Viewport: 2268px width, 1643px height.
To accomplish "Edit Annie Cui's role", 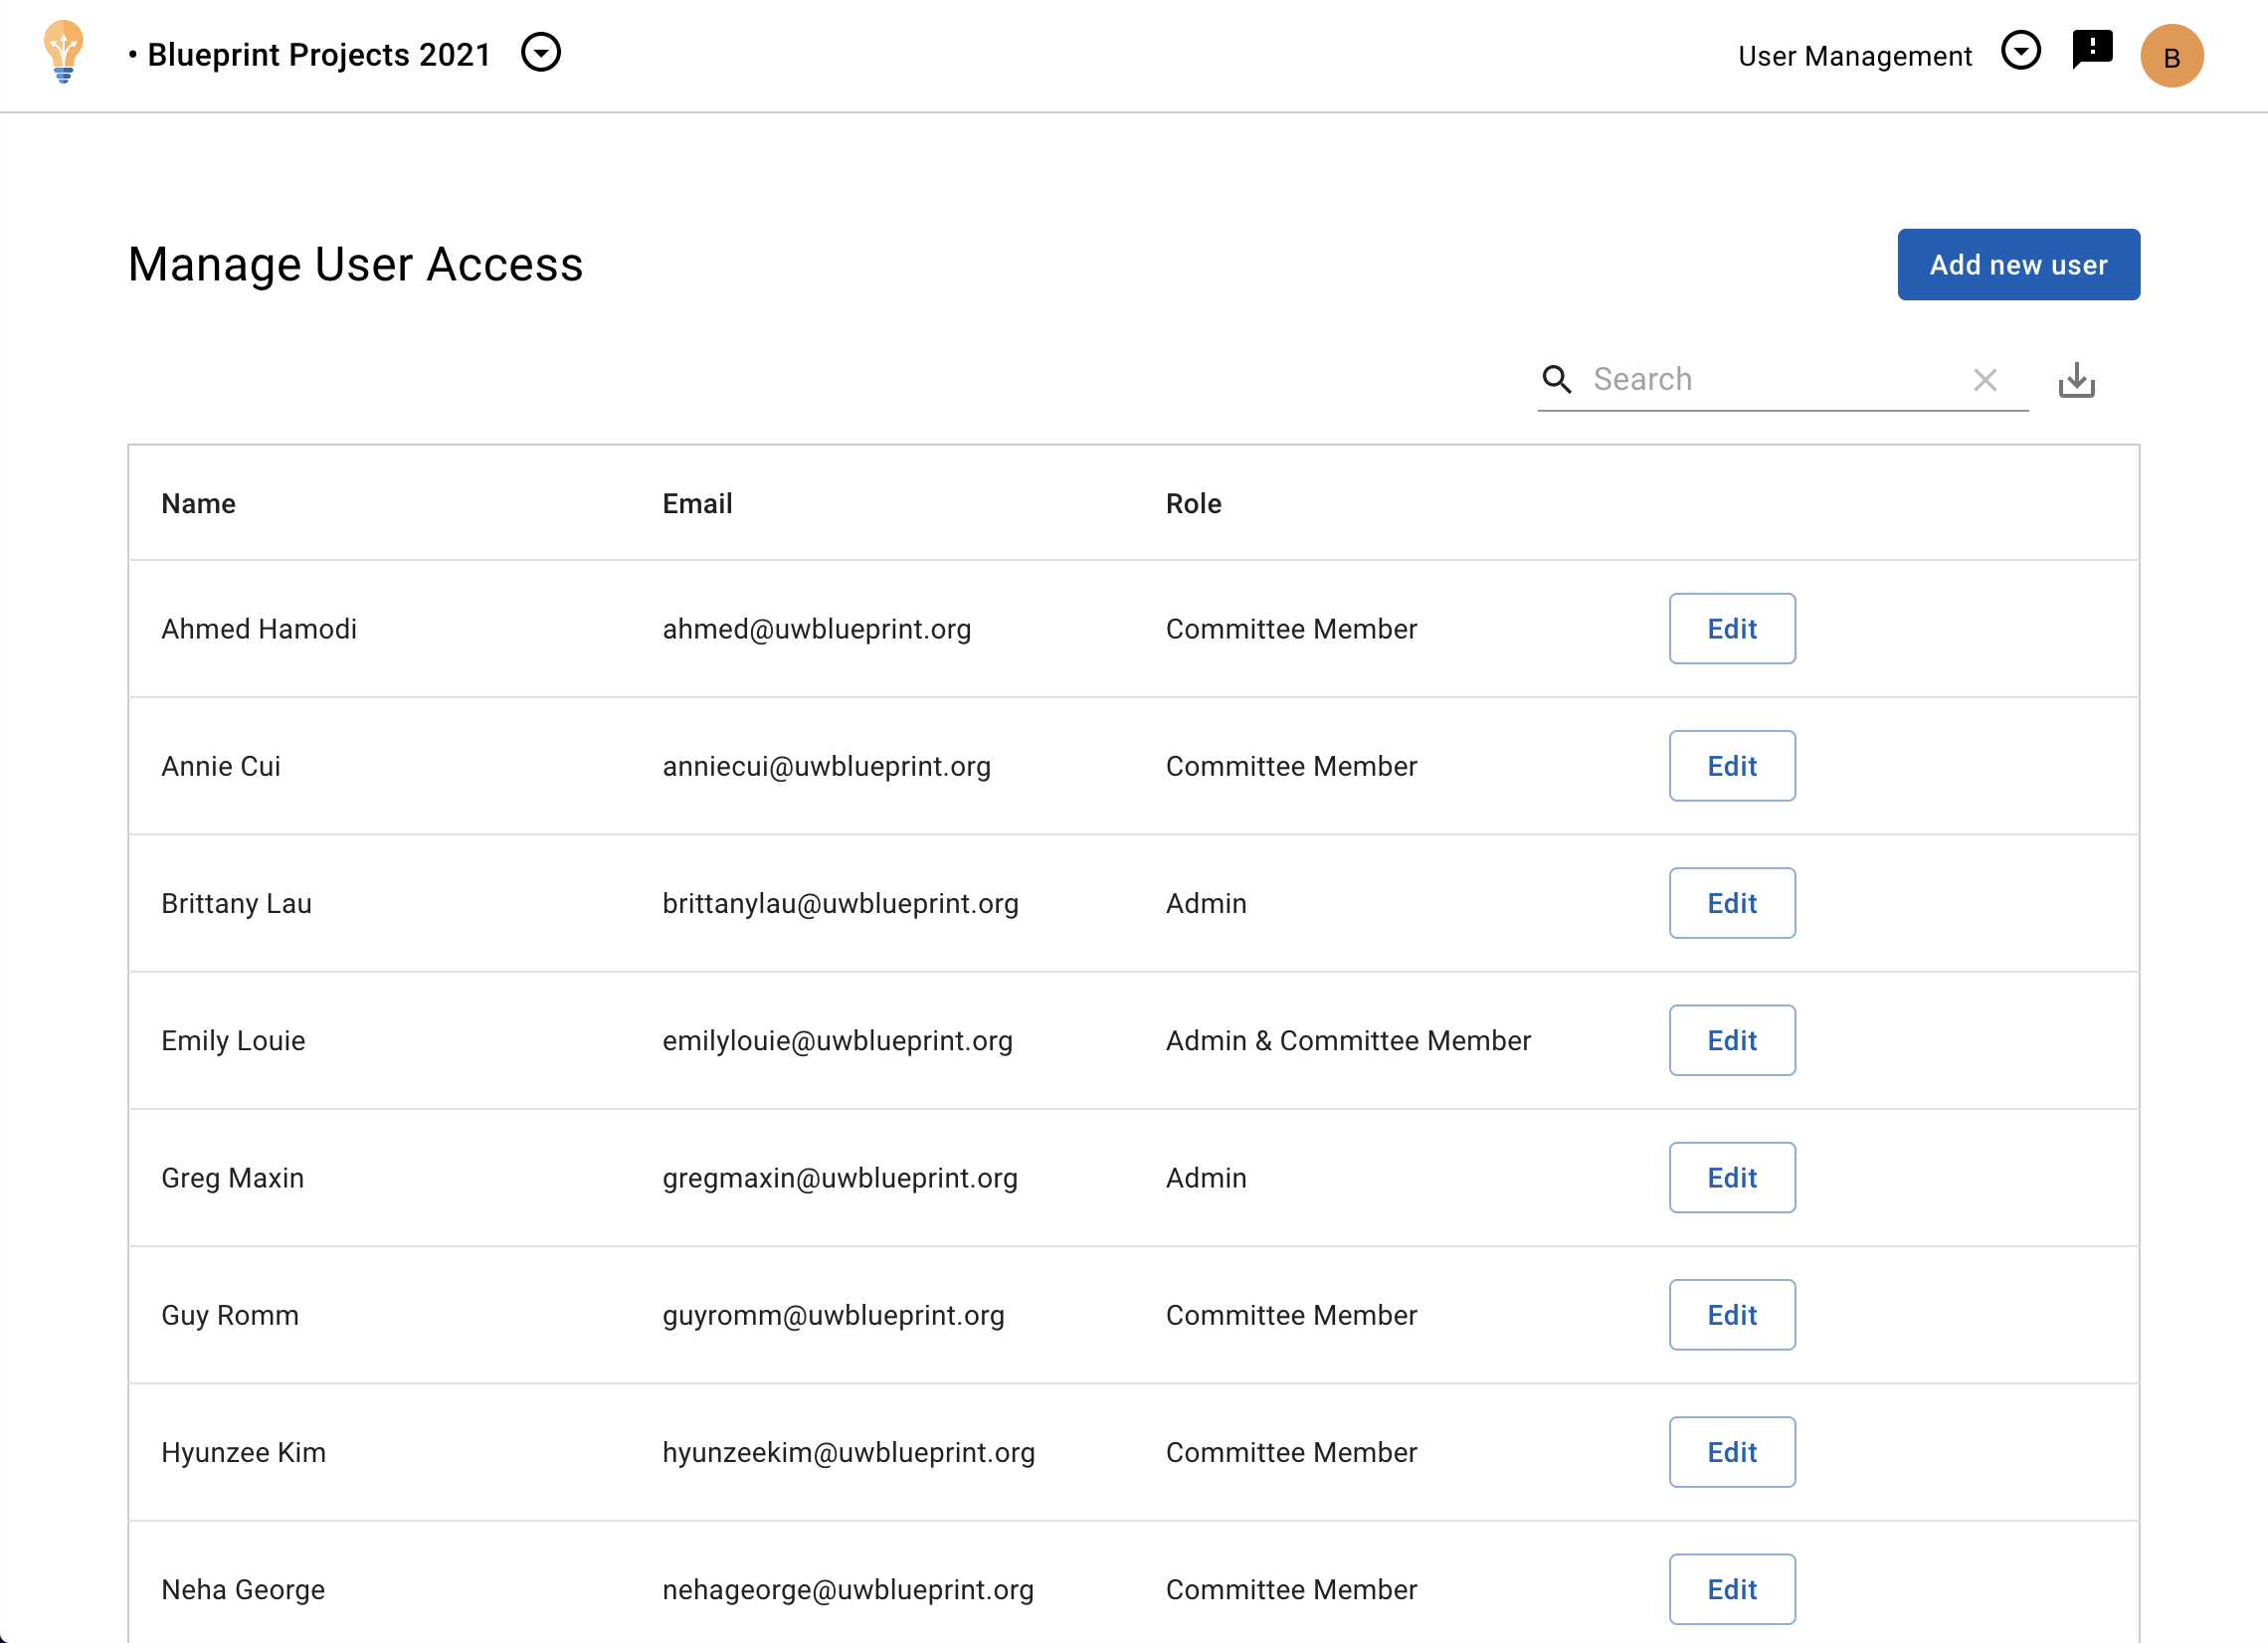I will tap(1731, 766).
